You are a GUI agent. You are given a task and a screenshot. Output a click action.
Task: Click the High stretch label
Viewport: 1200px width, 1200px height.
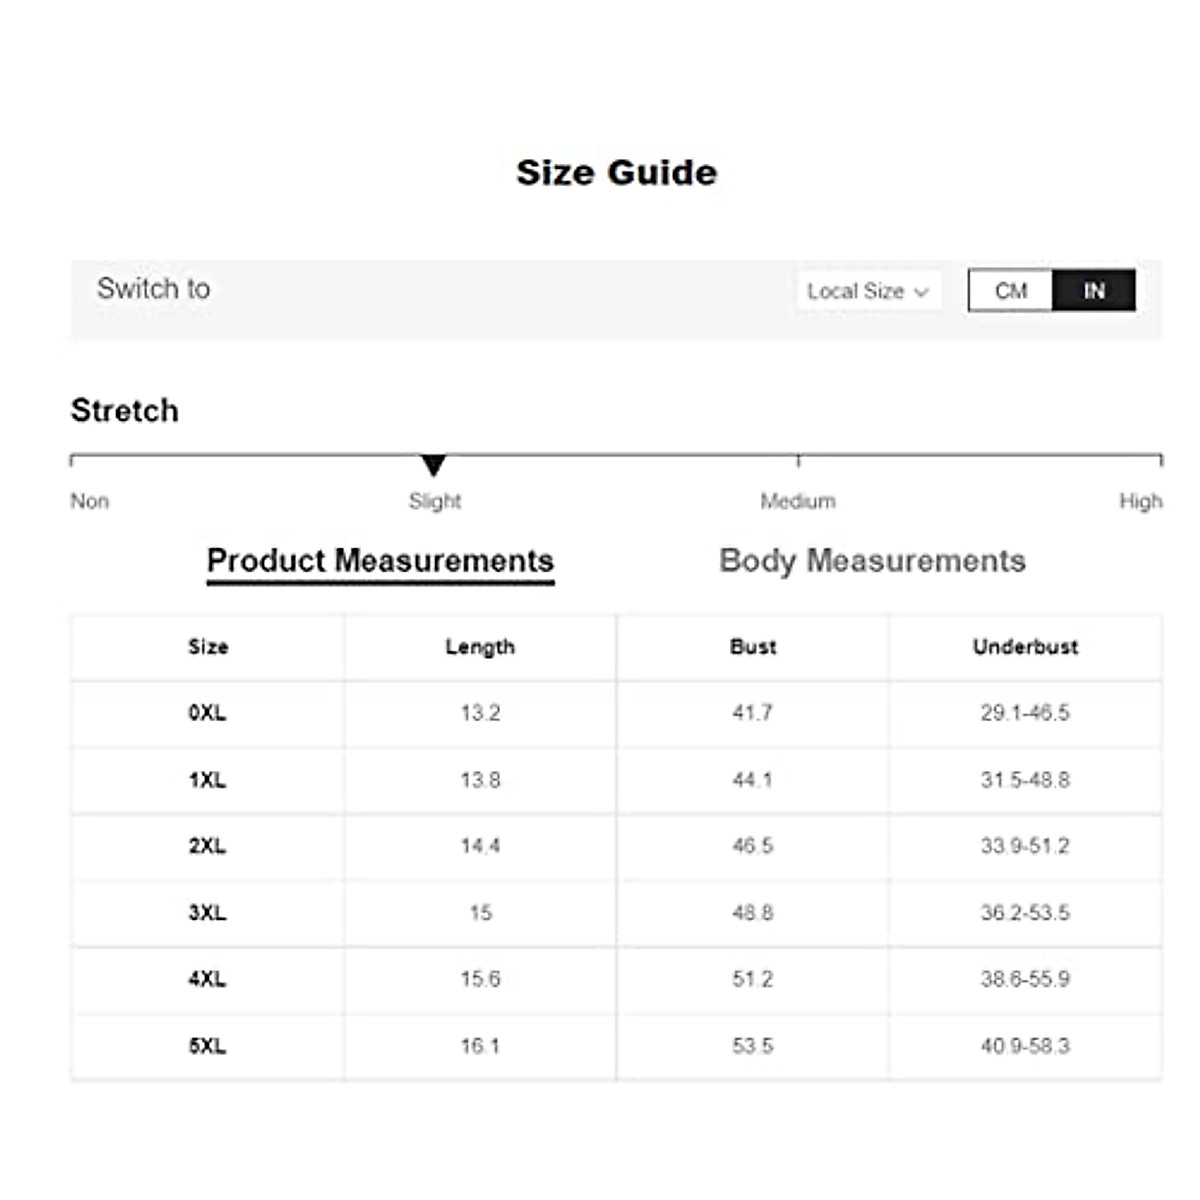1140,501
